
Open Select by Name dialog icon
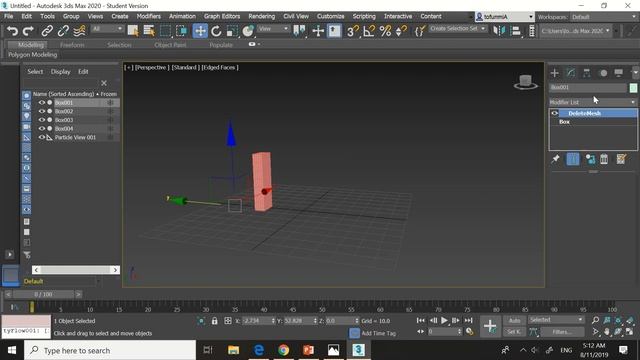[x=149, y=31]
